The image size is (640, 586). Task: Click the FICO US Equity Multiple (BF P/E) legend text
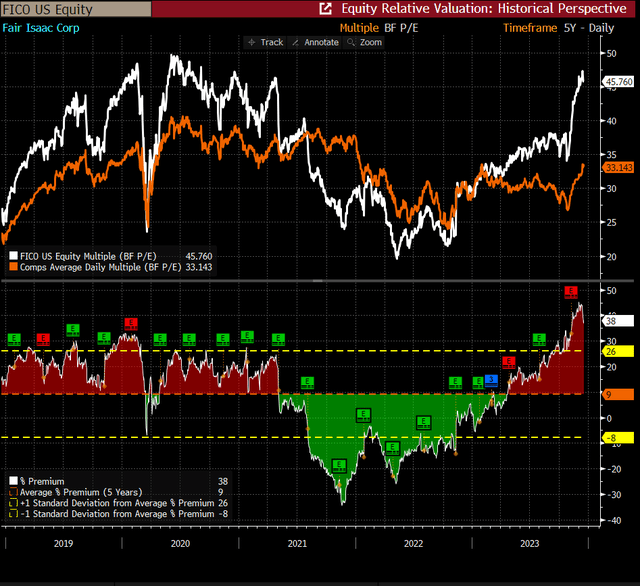pyautogui.click(x=88, y=256)
